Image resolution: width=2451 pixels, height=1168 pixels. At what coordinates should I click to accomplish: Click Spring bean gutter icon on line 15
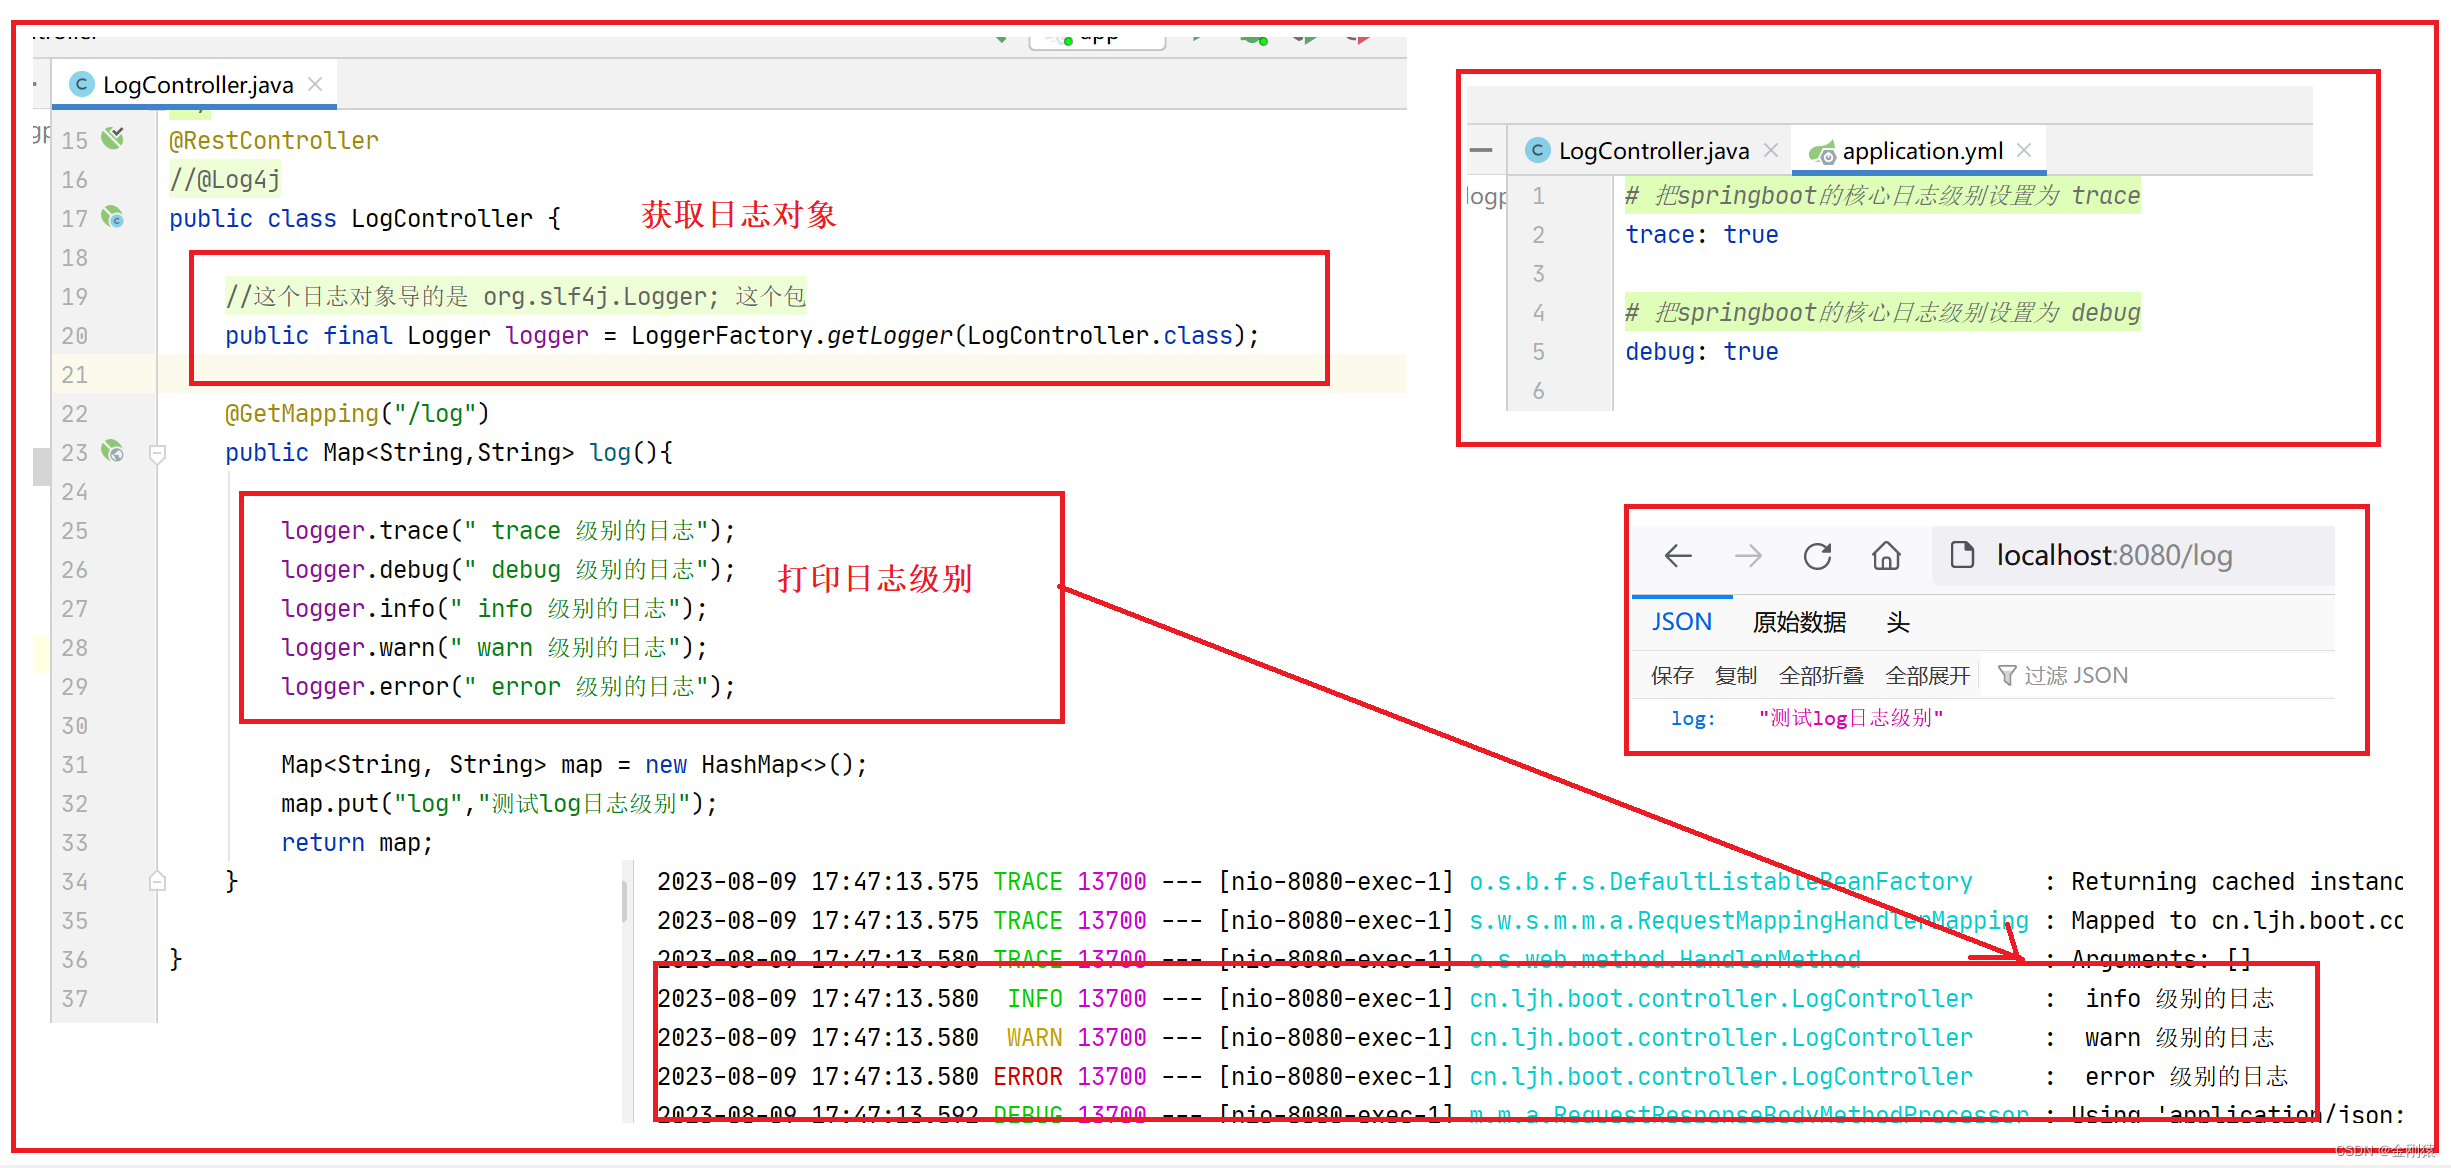[x=113, y=138]
